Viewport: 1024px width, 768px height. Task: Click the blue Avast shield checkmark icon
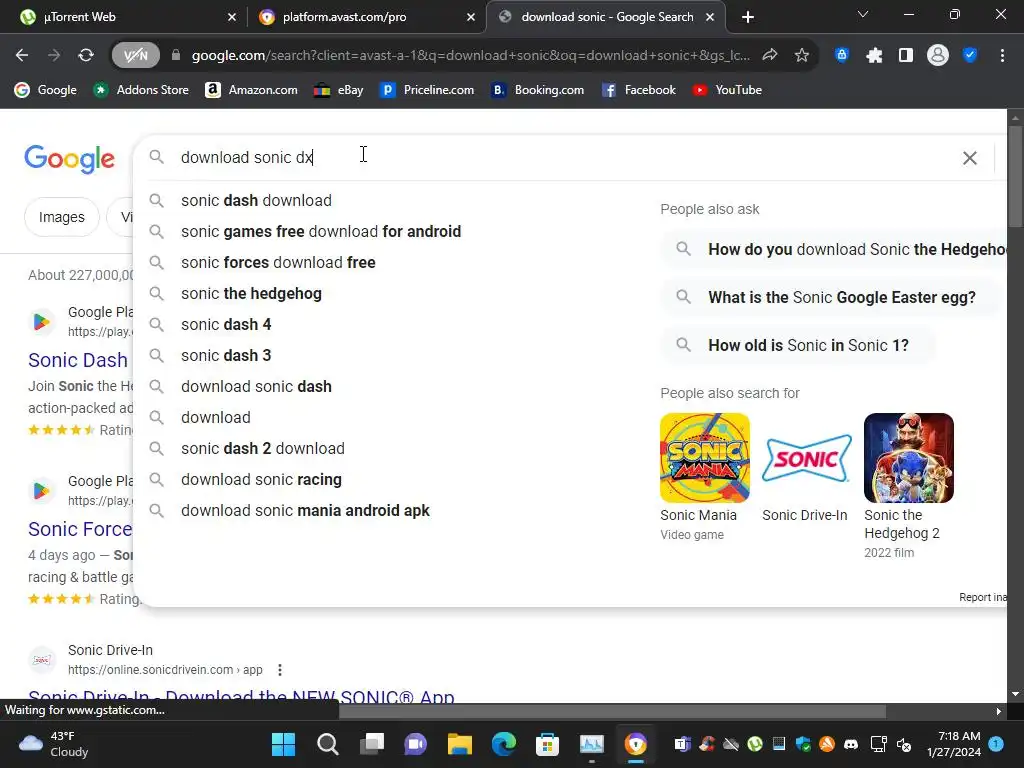tap(970, 56)
